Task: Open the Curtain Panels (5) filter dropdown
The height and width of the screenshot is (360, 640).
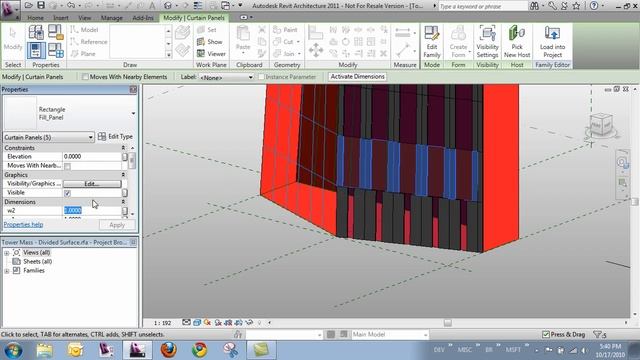Action: [x=49, y=137]
